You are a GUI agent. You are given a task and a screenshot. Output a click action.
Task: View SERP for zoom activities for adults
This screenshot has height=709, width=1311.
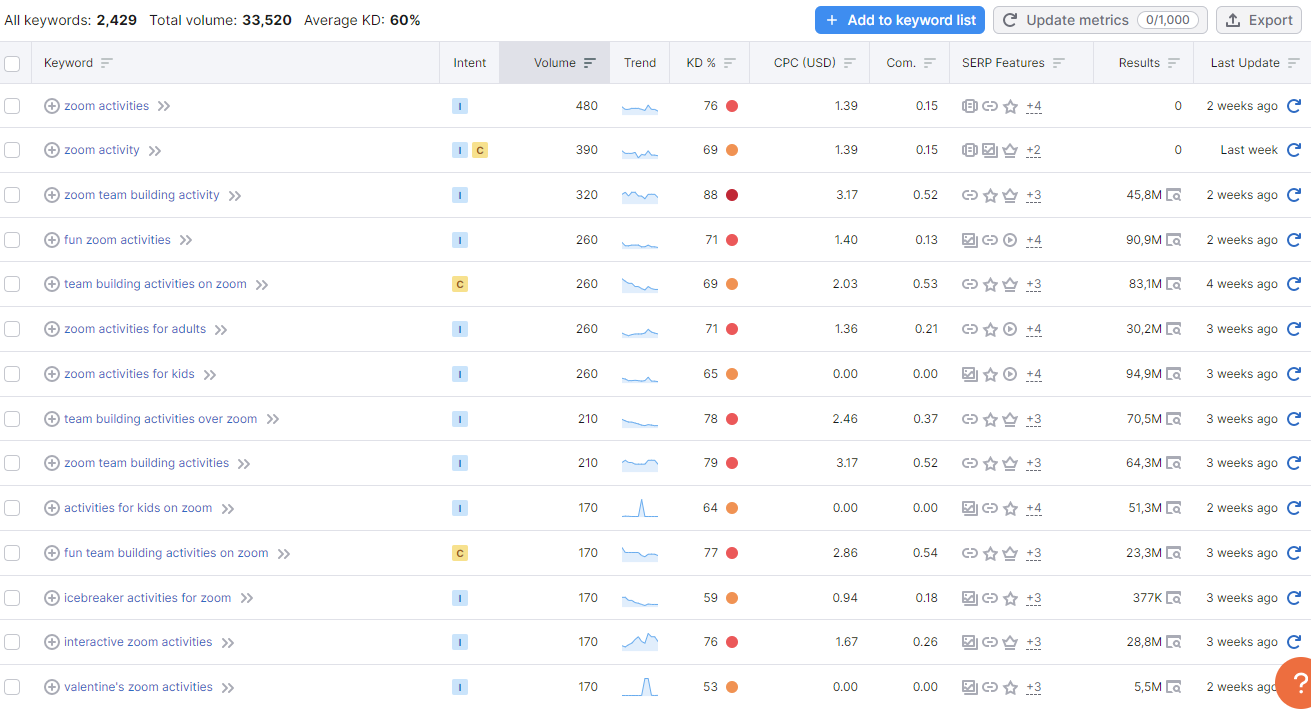click(x=1174, y=329)
